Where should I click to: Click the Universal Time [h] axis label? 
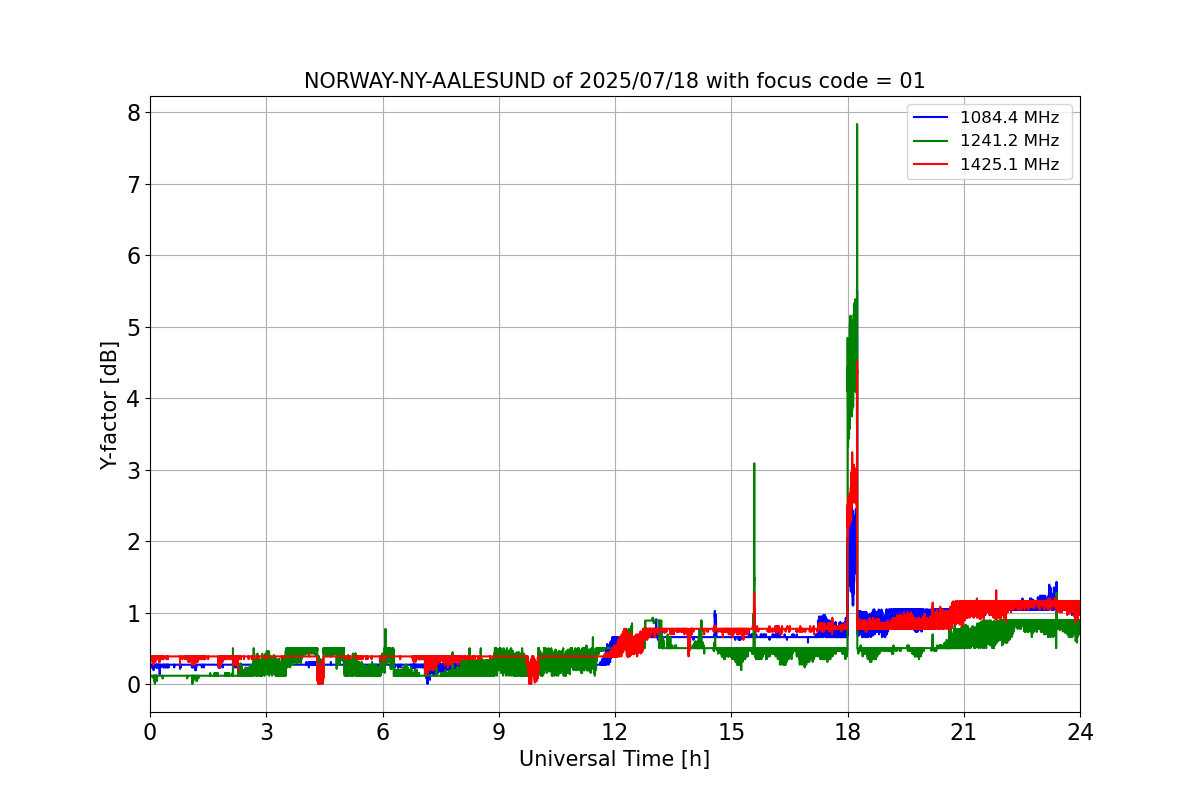[x=614, y=759]
